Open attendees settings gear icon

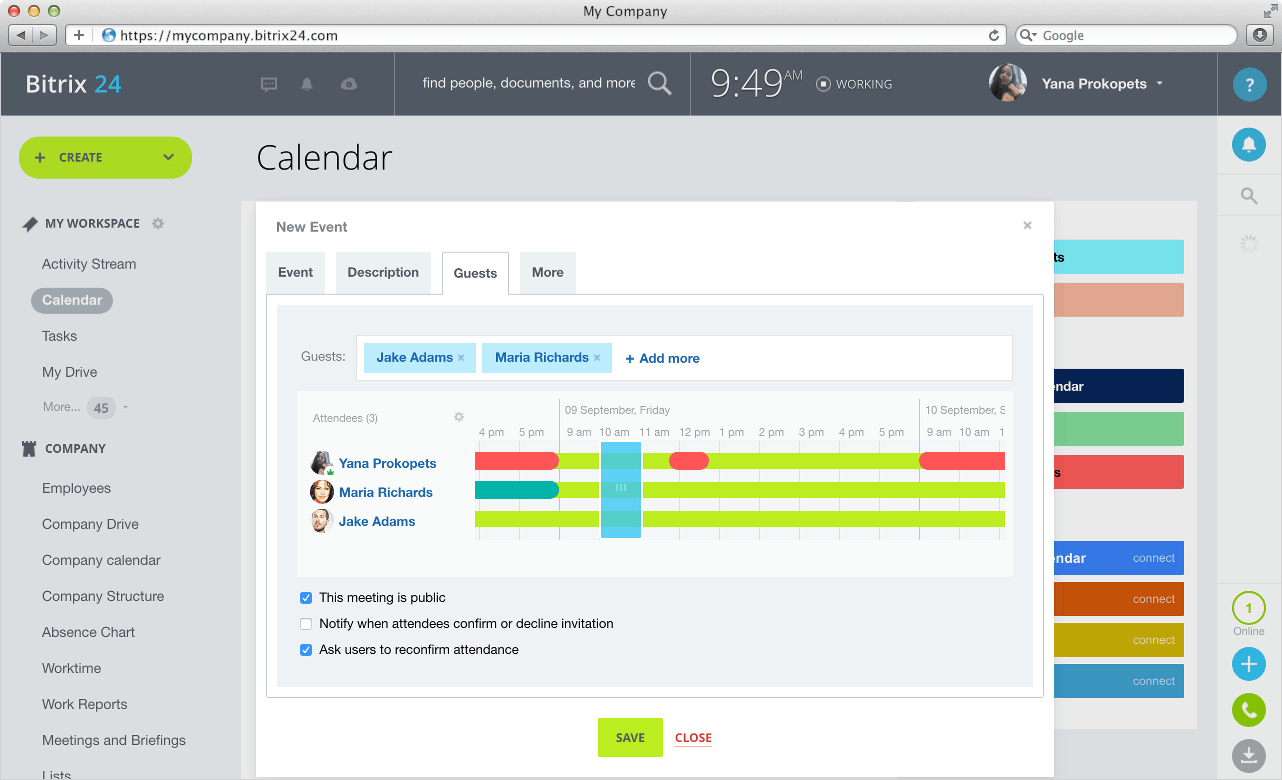(x=459, y=417)
